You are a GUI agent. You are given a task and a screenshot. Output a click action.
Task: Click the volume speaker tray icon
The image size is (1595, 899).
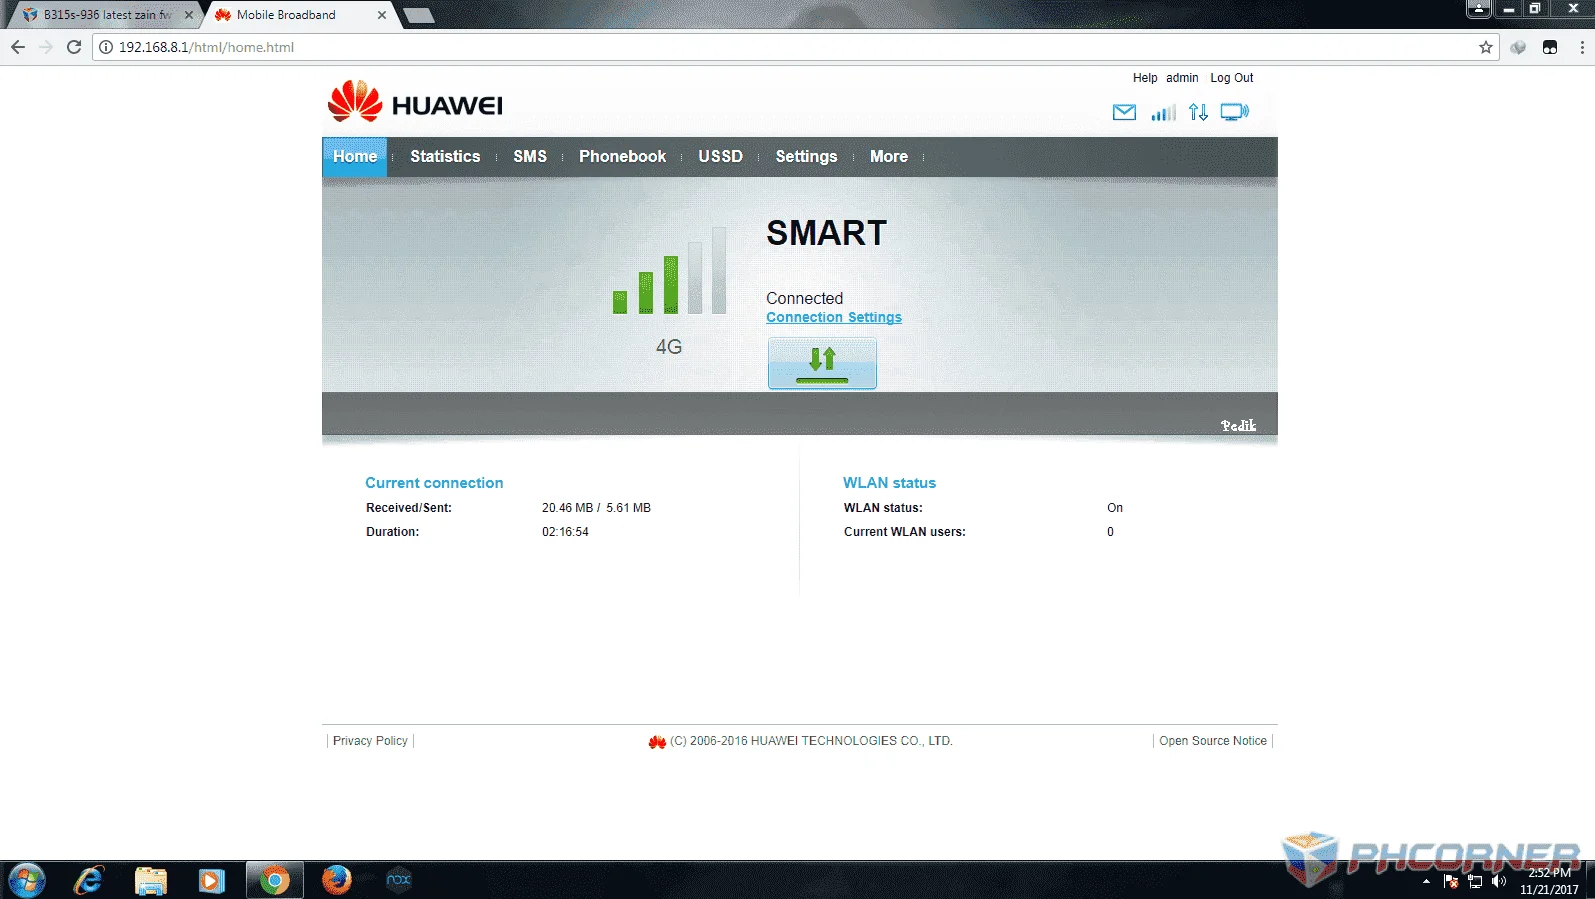1498,881
